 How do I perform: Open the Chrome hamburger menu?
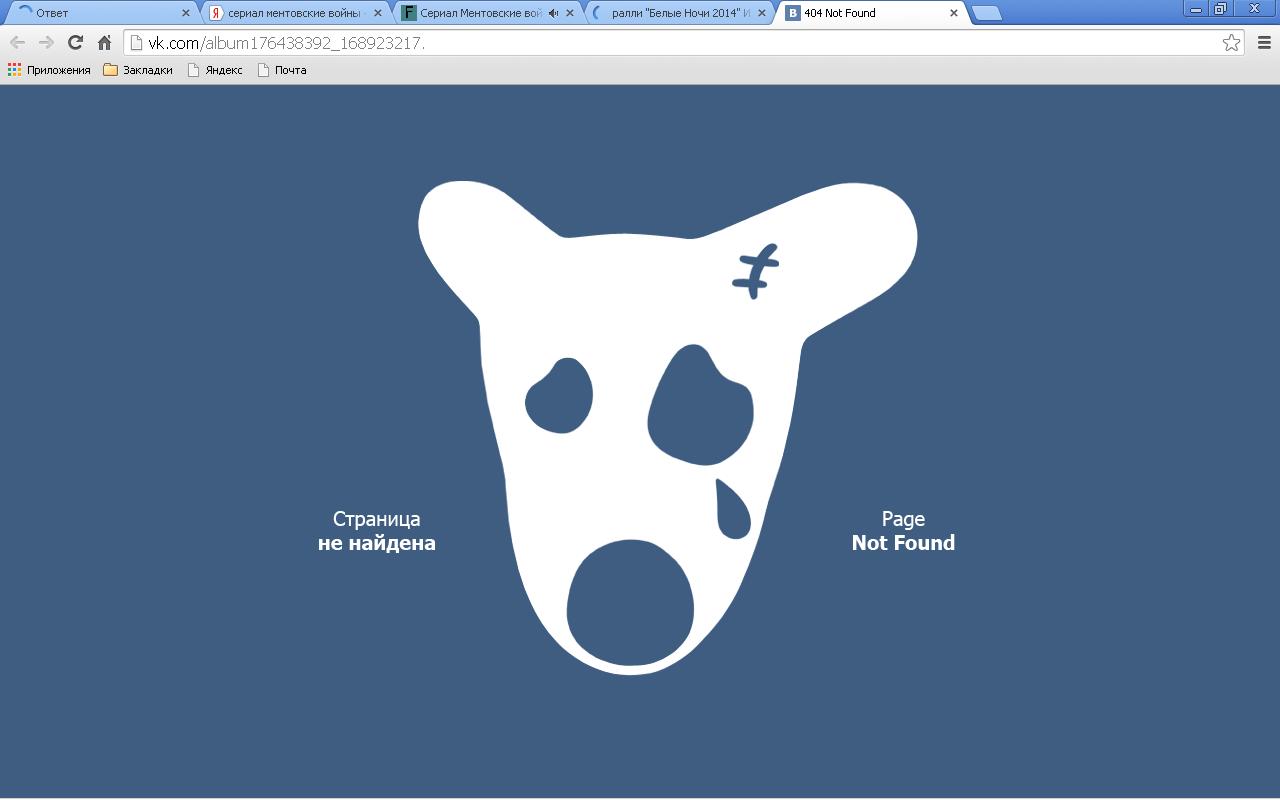[x=1264, y=42]
